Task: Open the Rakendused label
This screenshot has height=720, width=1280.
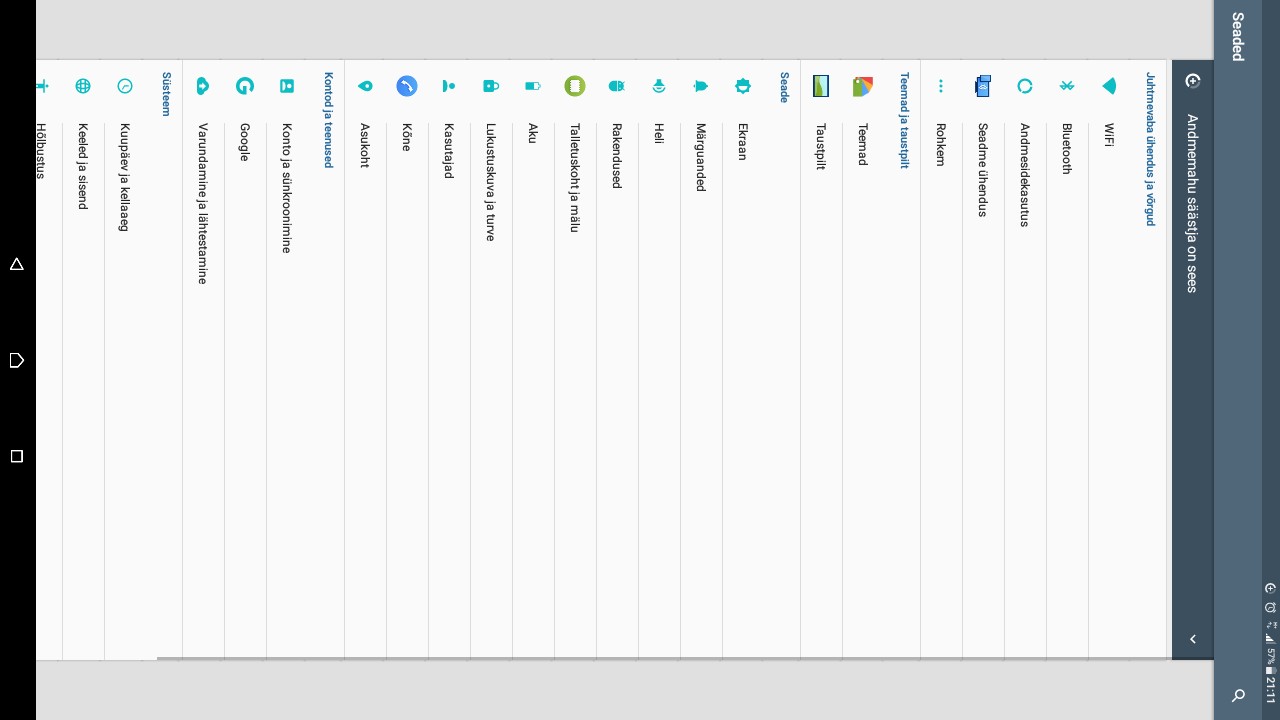Action: click(617, 155)
